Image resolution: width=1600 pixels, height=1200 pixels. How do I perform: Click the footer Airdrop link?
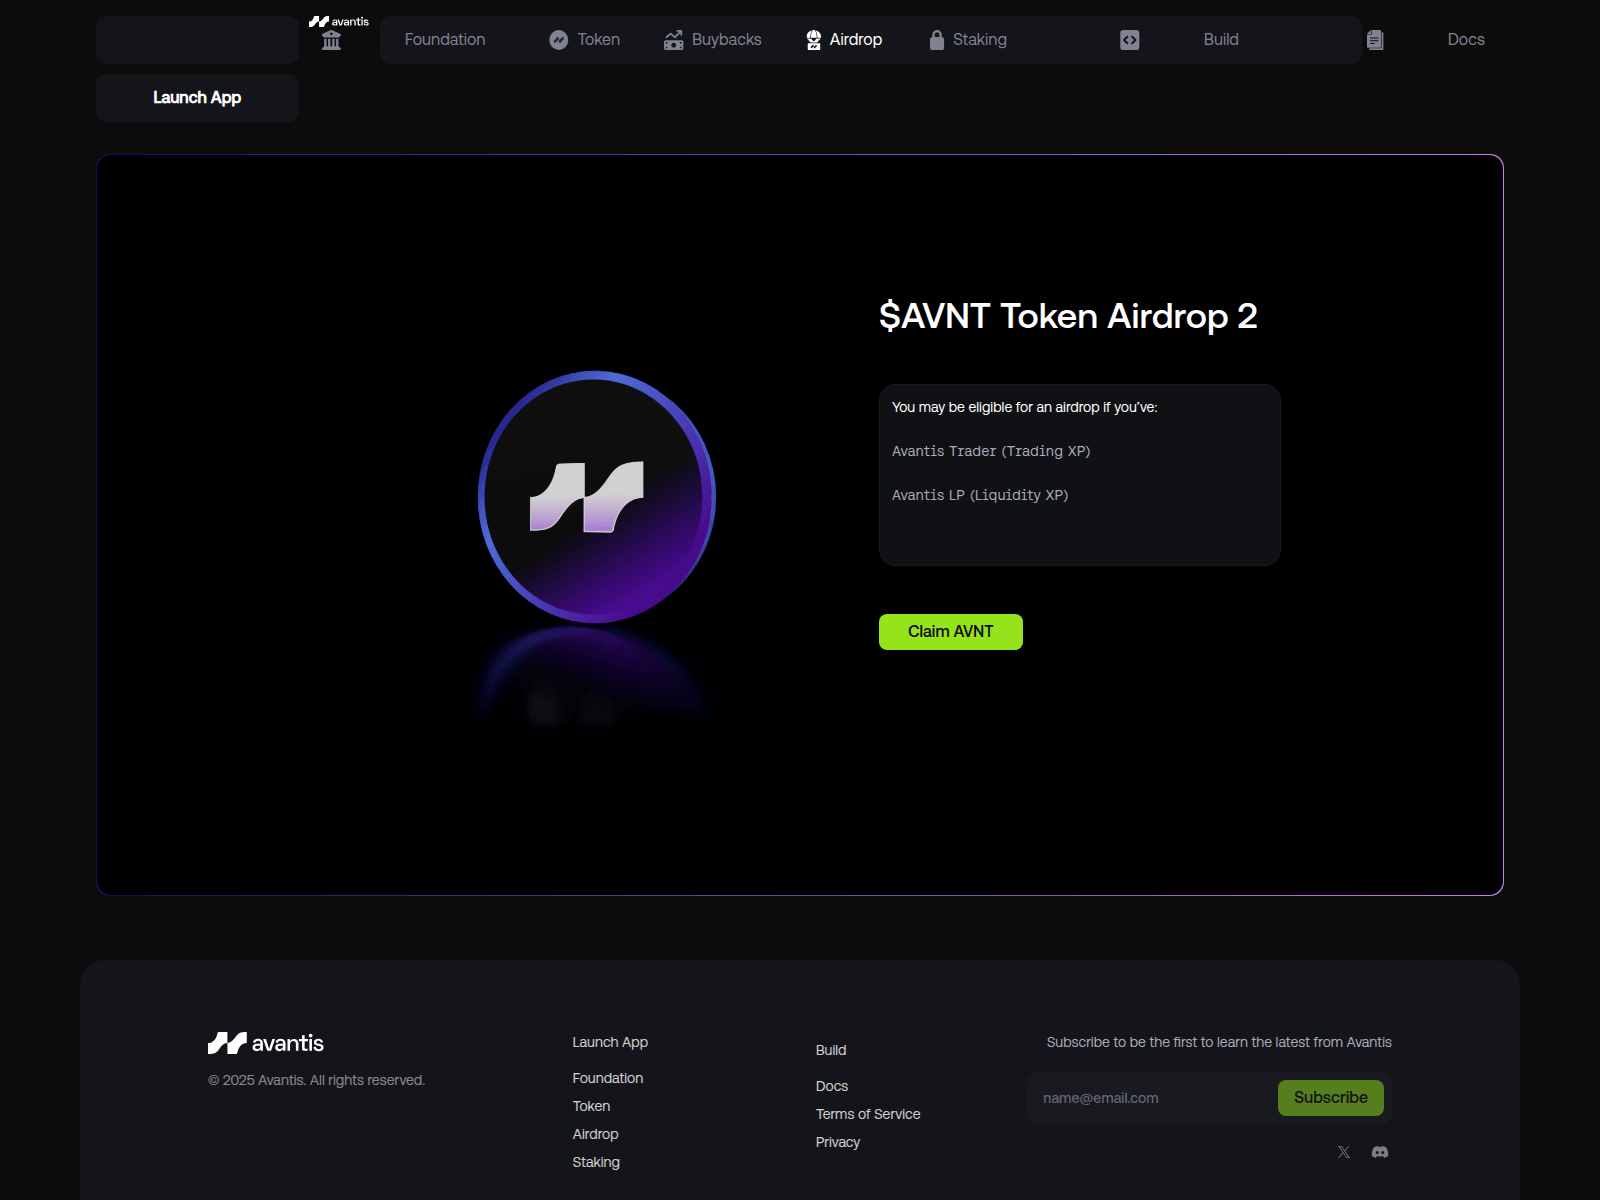tap(595, 1134)
